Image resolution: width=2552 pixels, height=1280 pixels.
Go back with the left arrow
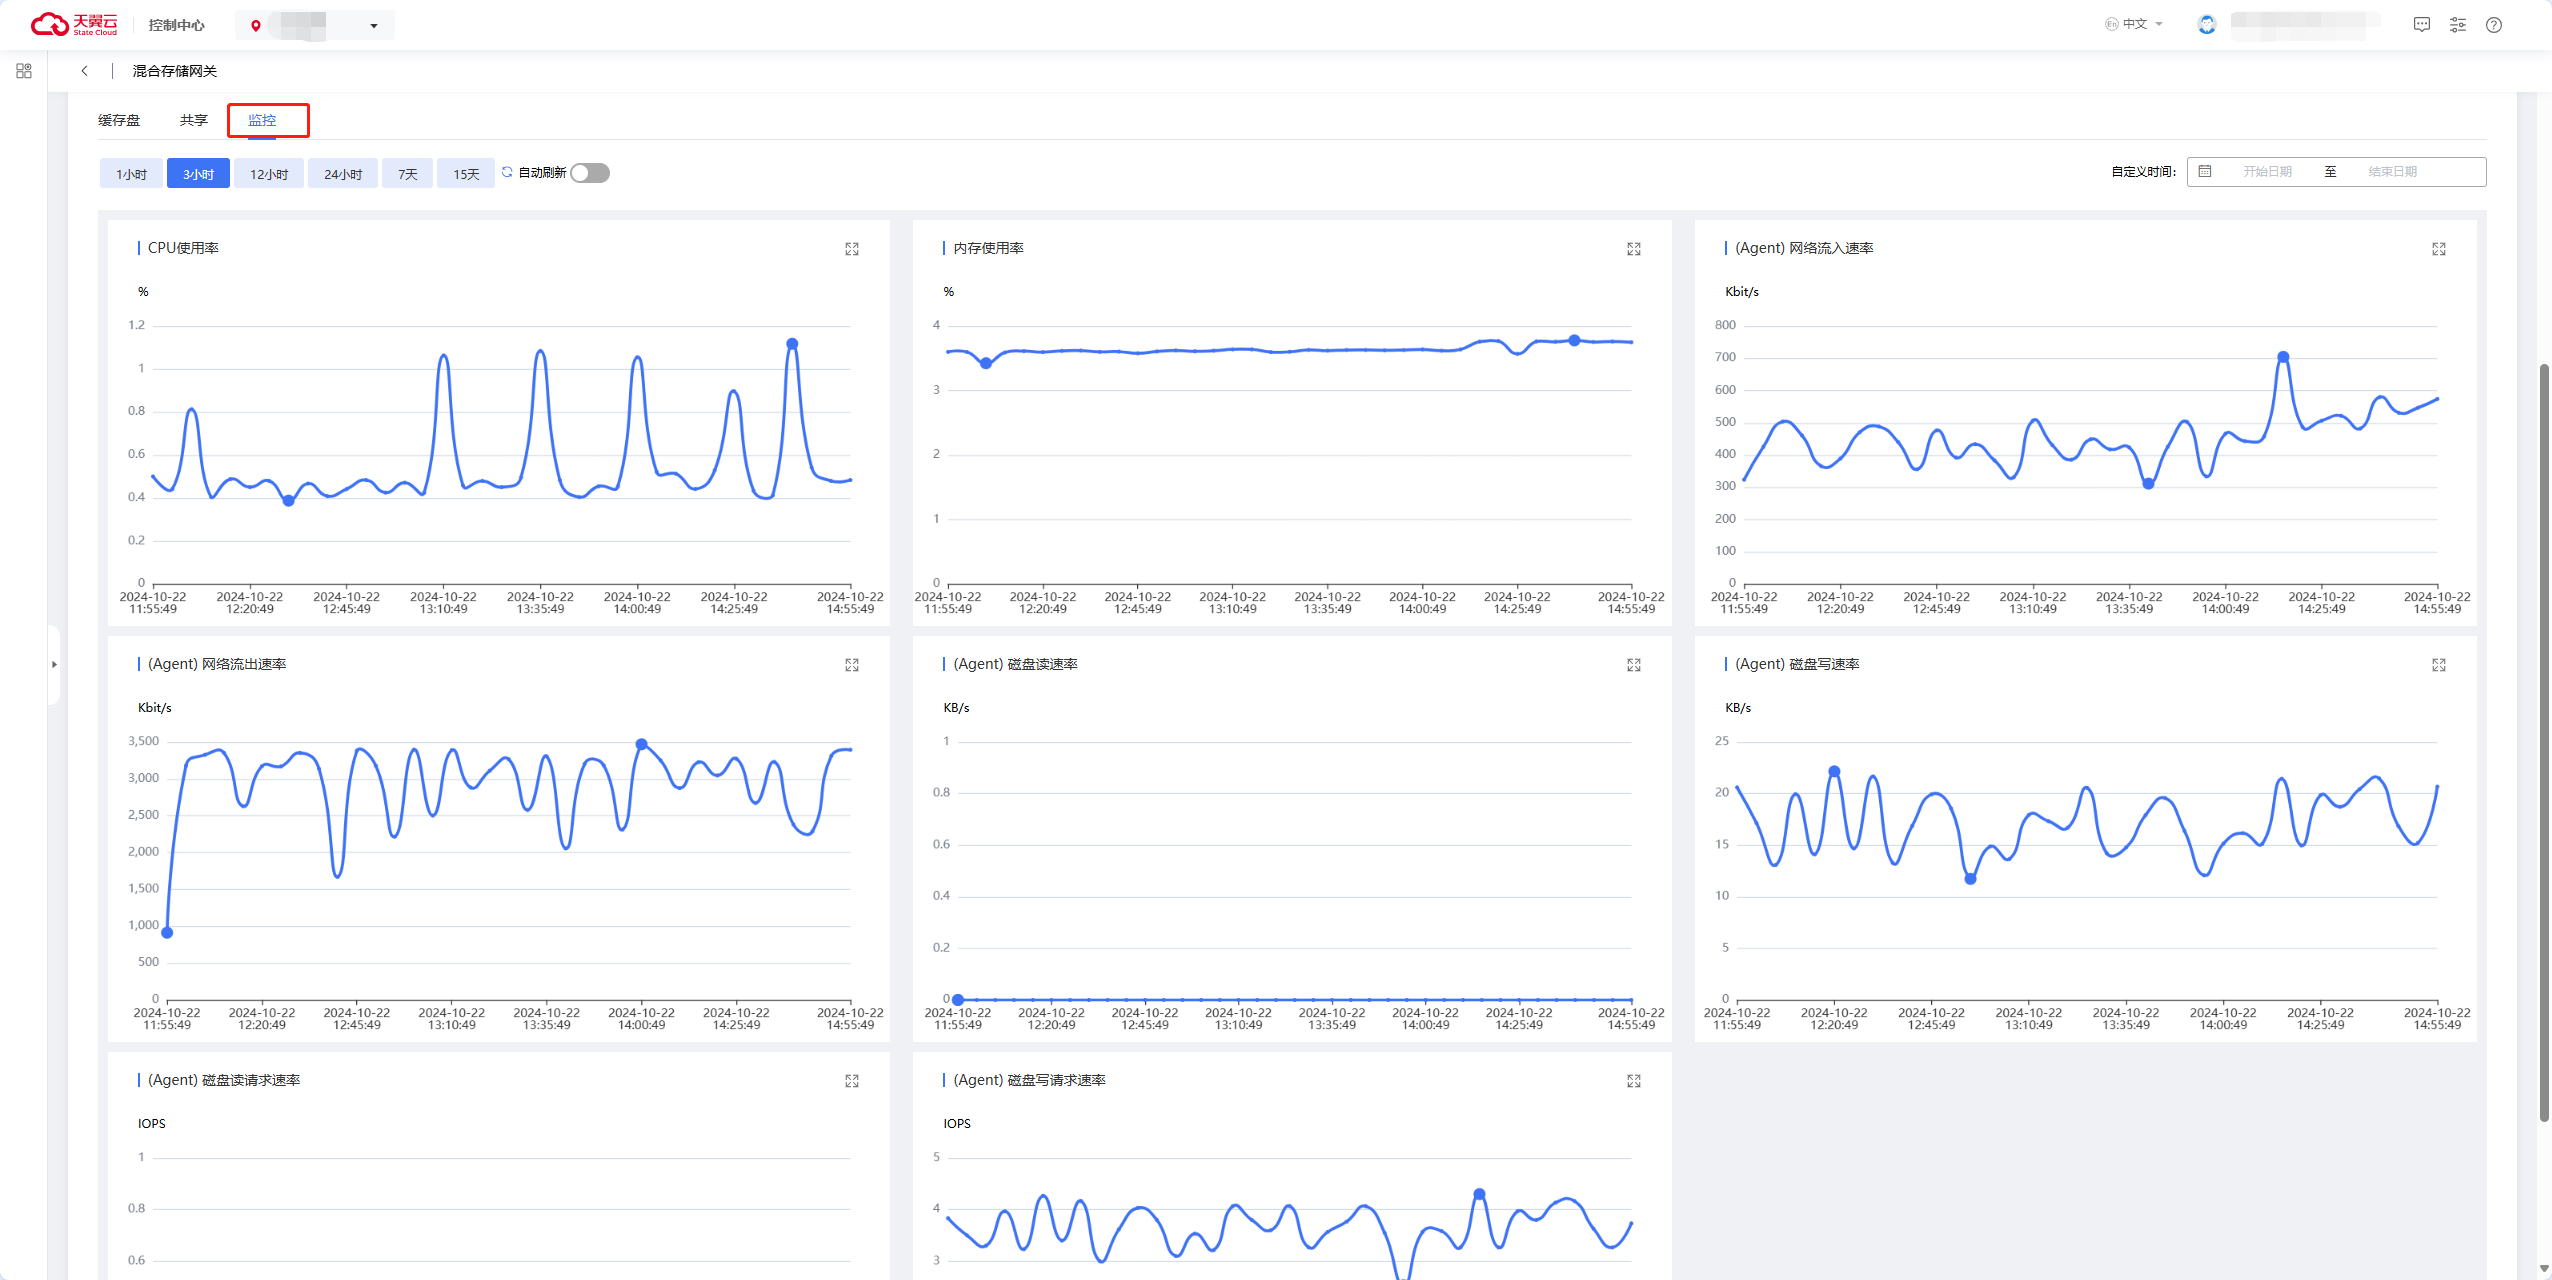pos(85,71)
